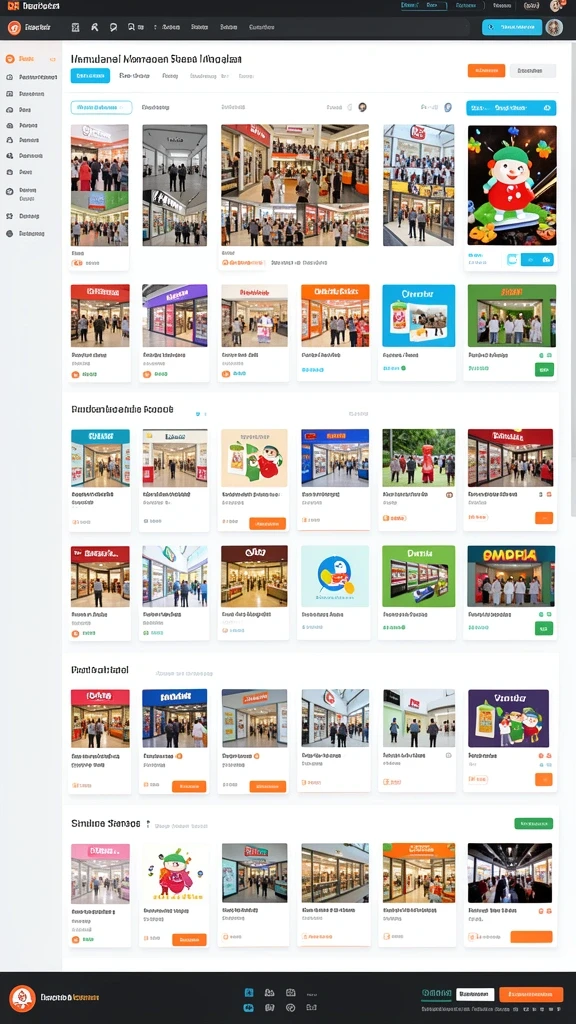Select the solid blue tab under the page title
Screen dimensions: 576x1024
coord(90,76)
